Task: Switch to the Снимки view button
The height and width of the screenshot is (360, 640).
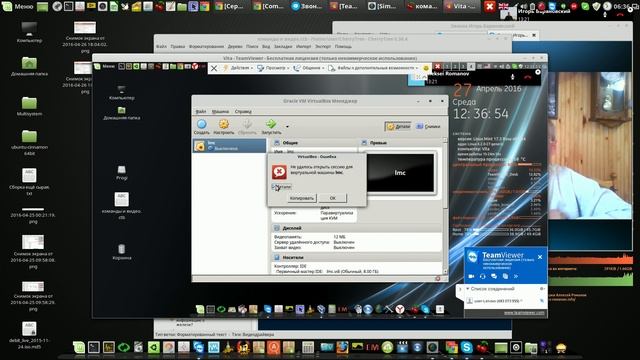Action: click(x=428, y=127)
